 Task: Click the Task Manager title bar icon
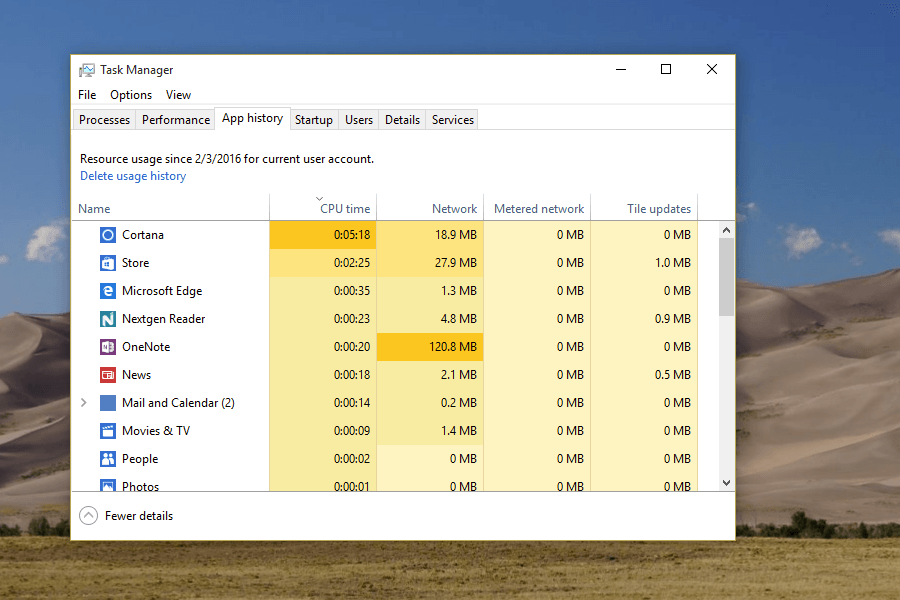87,70
